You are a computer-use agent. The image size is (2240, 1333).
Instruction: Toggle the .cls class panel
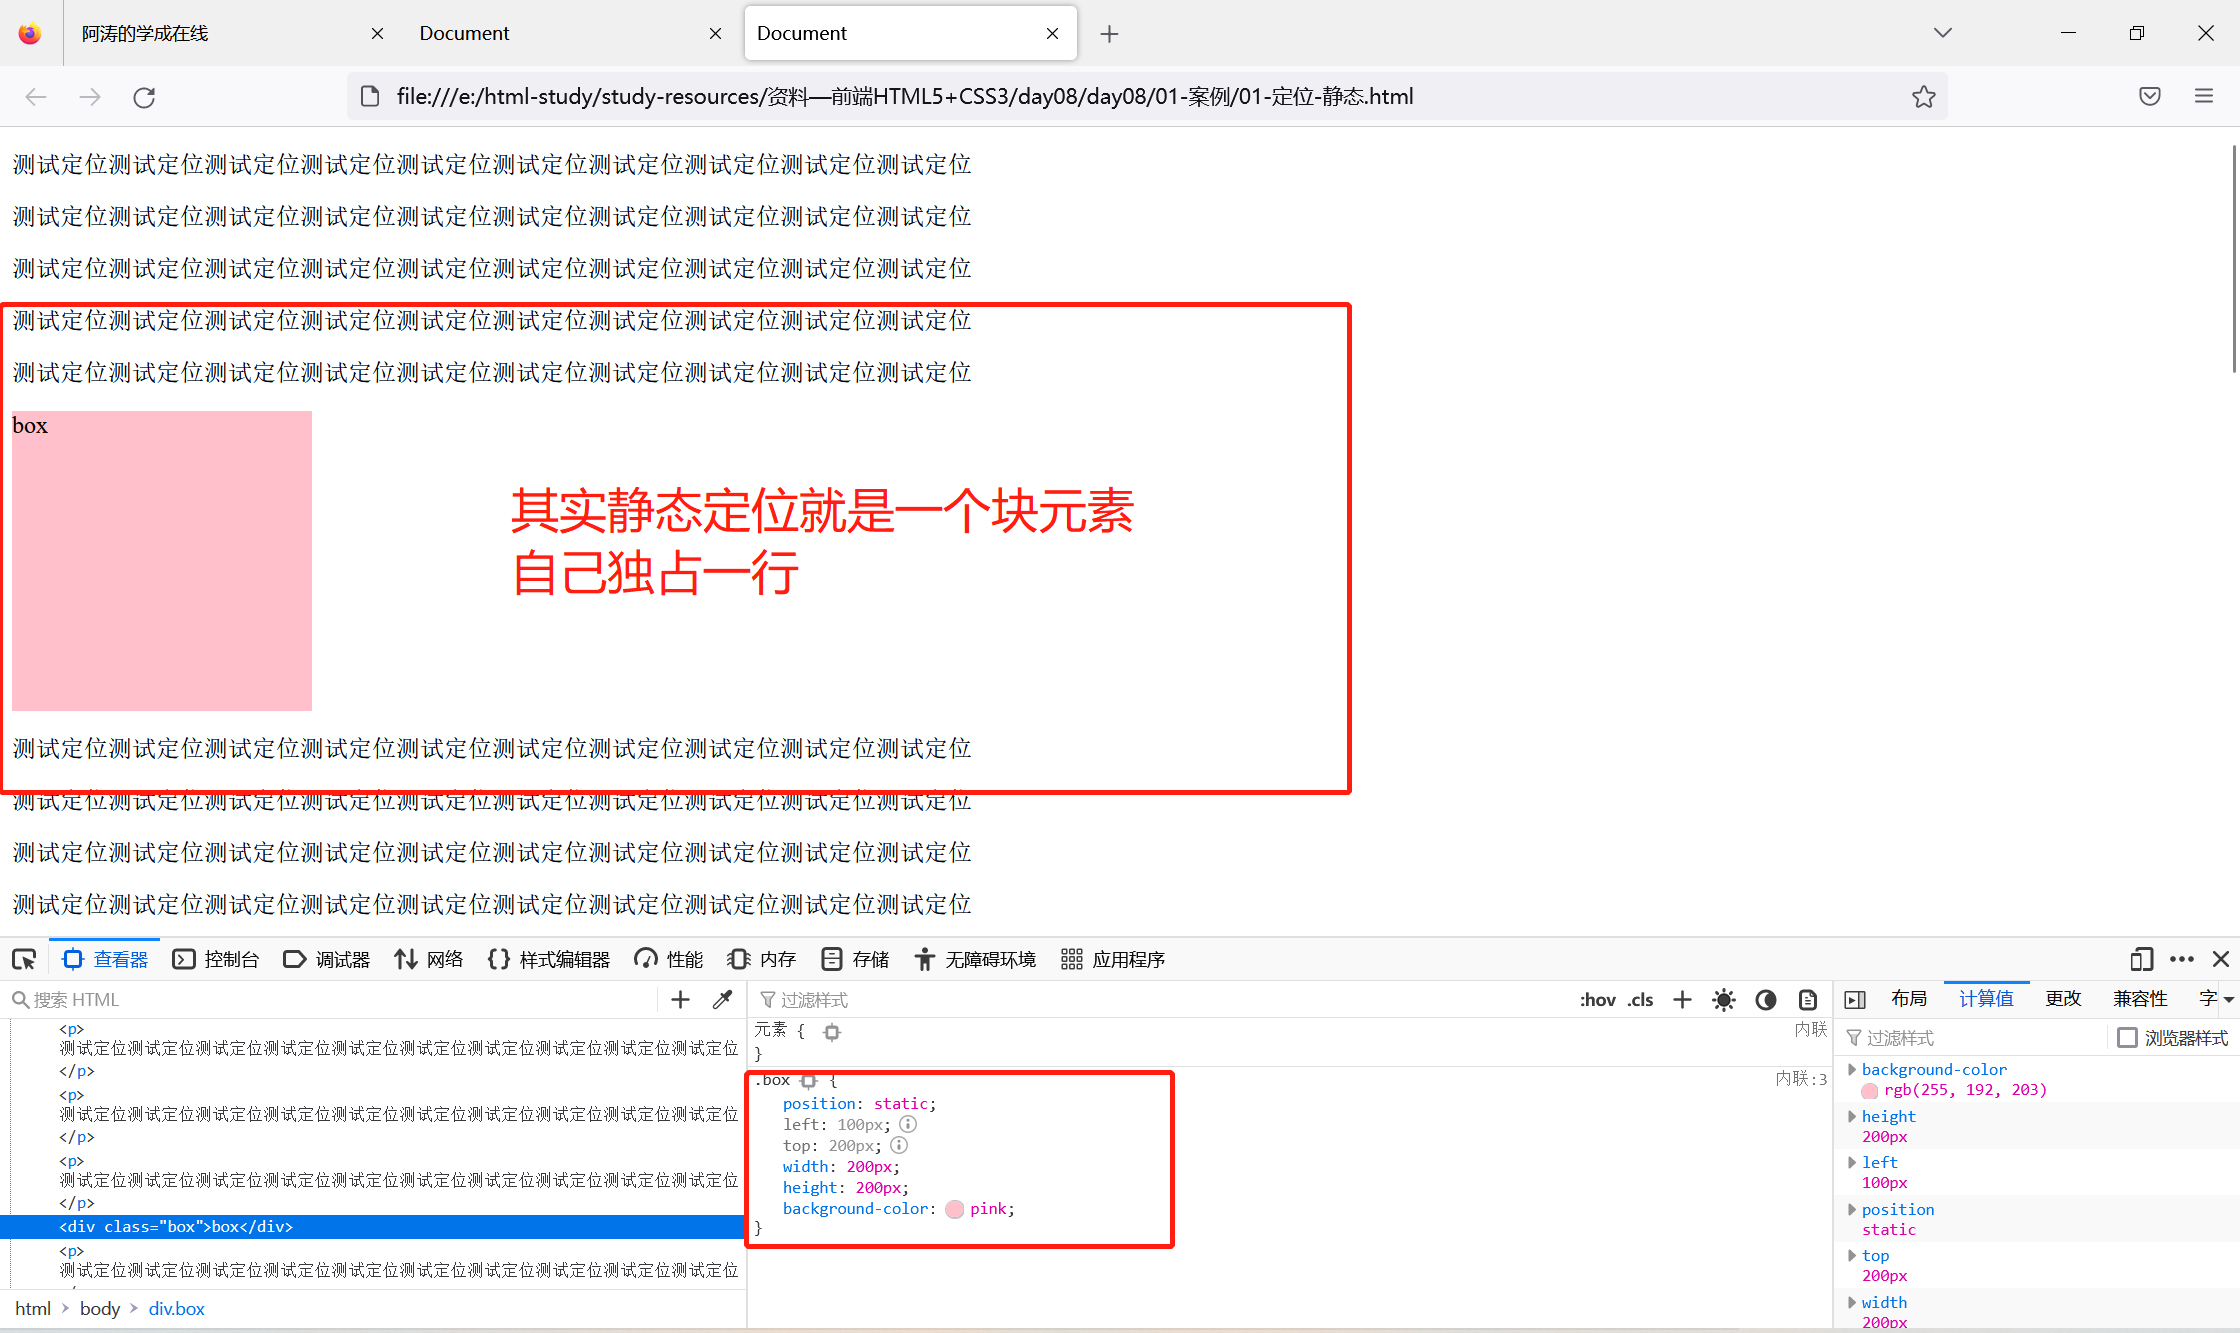1640,999
